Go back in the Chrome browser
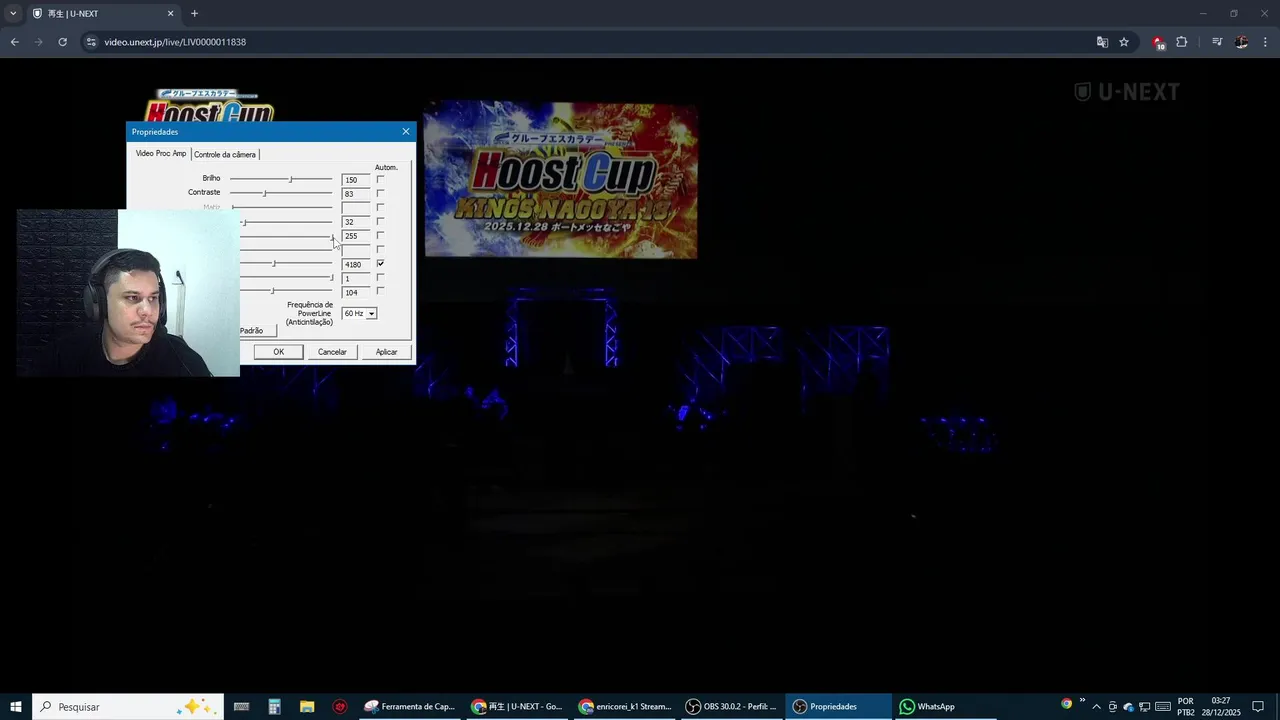 [x=14, y=42]
